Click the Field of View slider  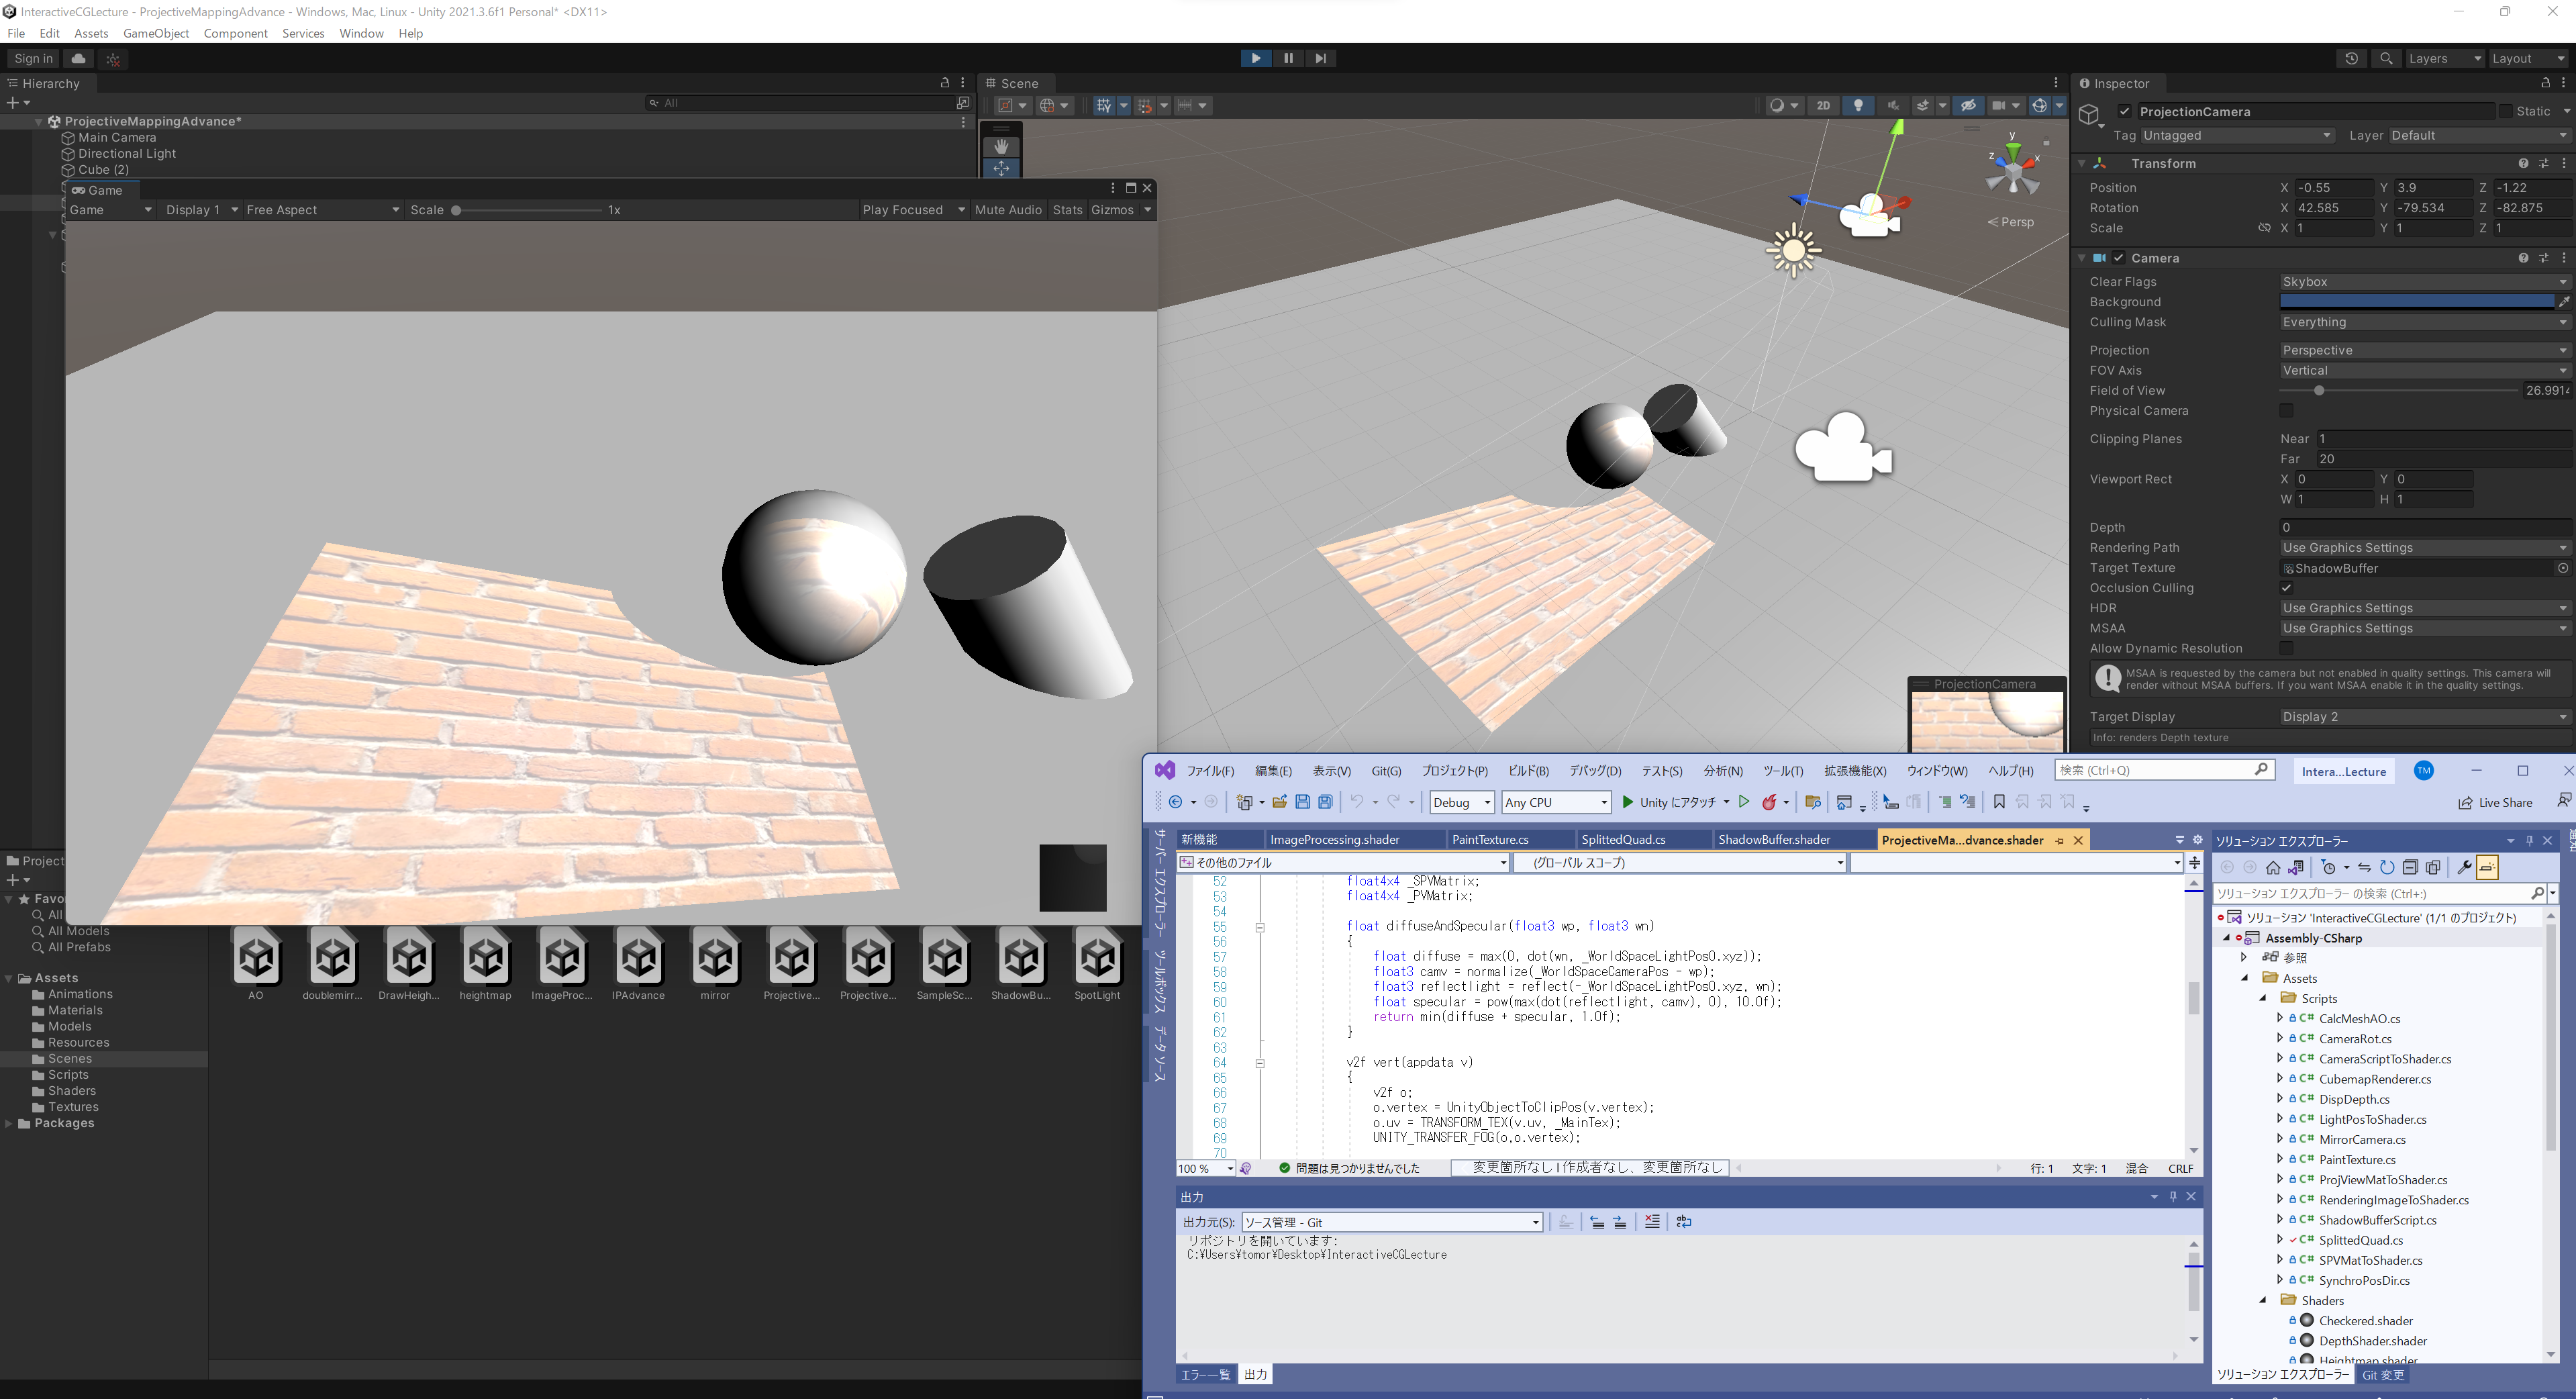2398,391
